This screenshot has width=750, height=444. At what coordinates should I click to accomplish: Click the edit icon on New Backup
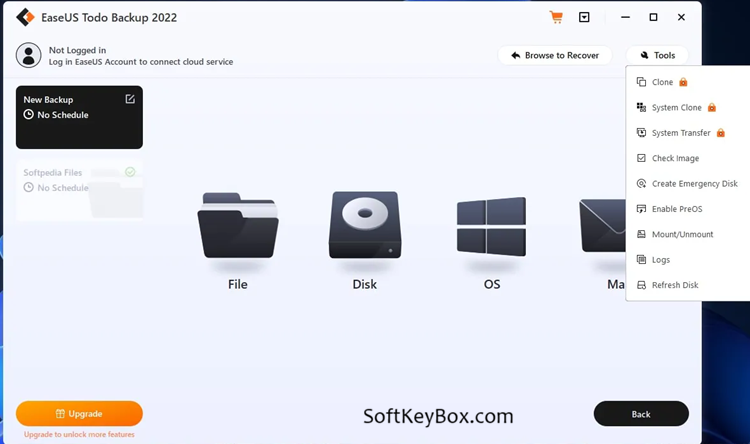click(130, 99)
